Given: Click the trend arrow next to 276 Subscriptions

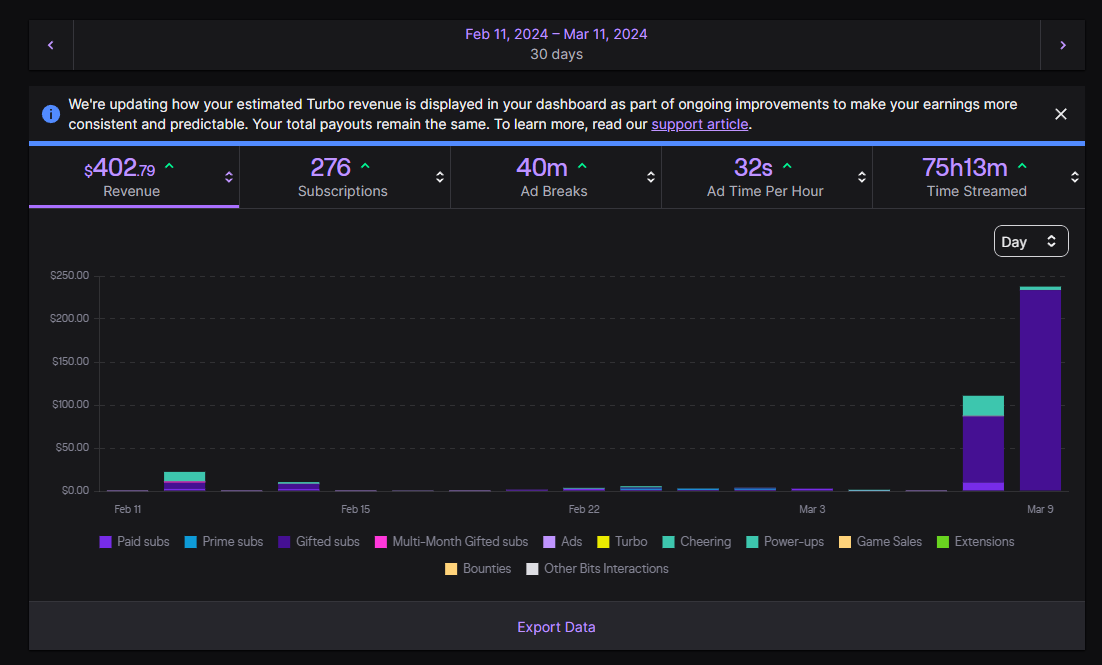Looking at the screenshot, I should tap(365, 166).
